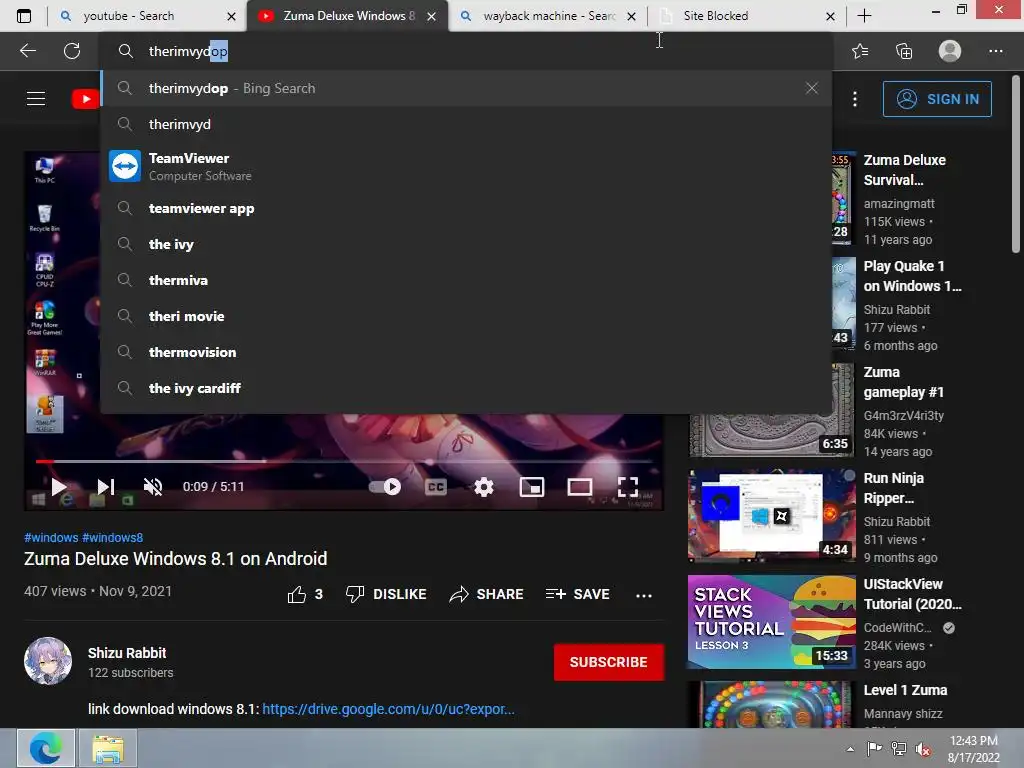Open YouTube hamburger guide menu

tap(36, 99)
